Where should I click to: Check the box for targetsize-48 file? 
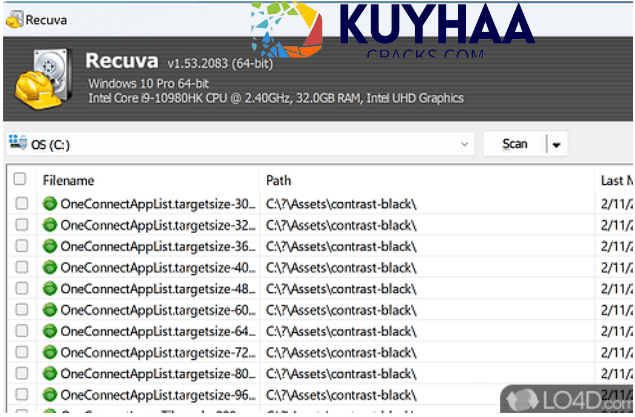[x=22, y=288]
